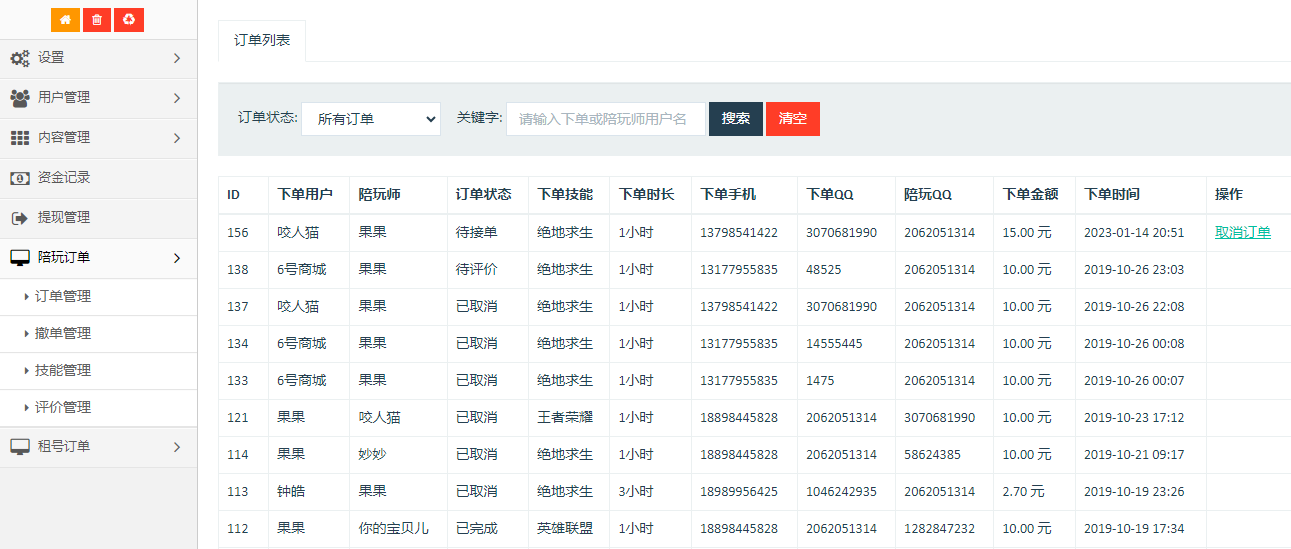This screenshot has height=549, width=1291.
Task: Open 撤单管理 in the sidebar
Action: pyautogui.click(x=63, y=333)
